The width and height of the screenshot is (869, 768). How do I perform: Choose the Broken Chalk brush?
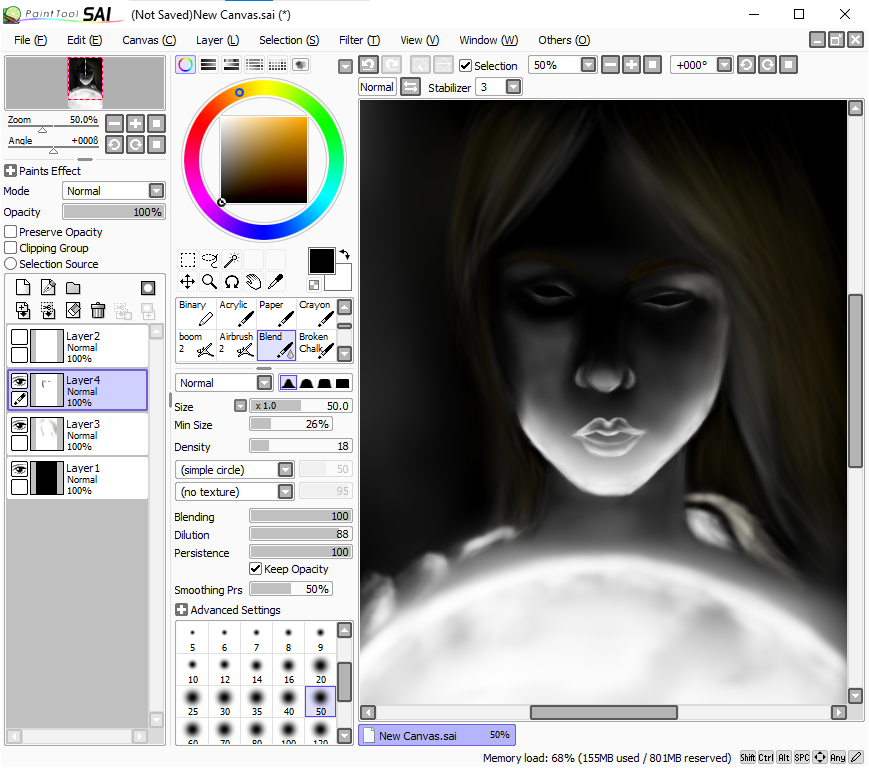[316, 345]
